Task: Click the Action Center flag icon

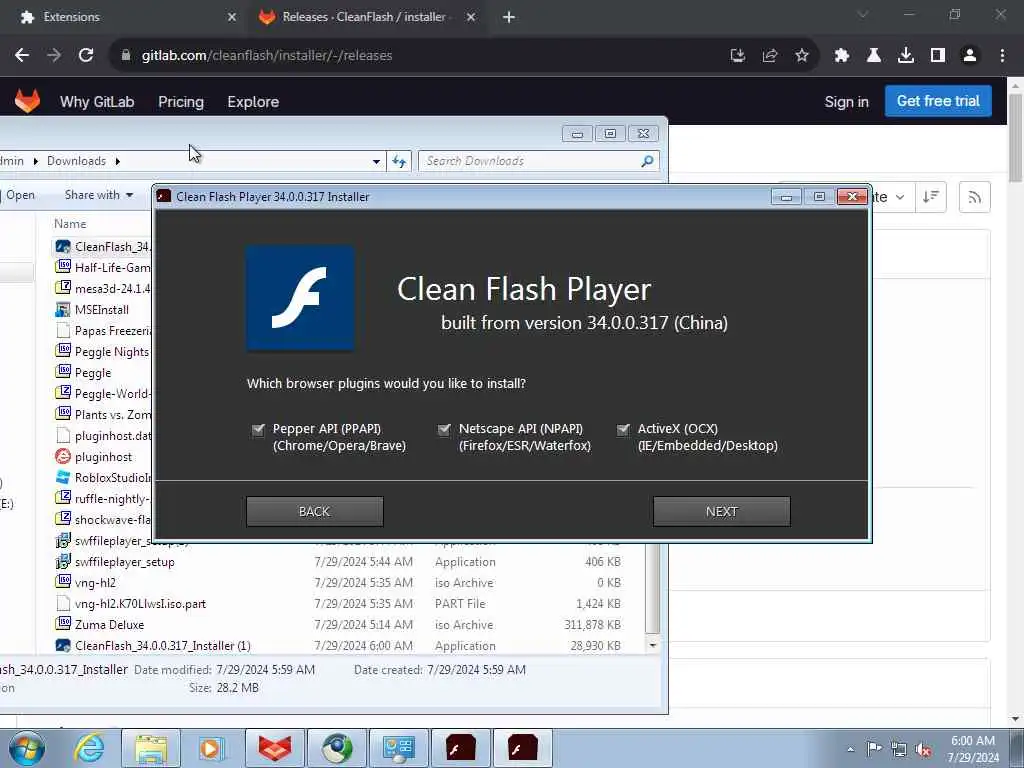Action: point(874,748)
